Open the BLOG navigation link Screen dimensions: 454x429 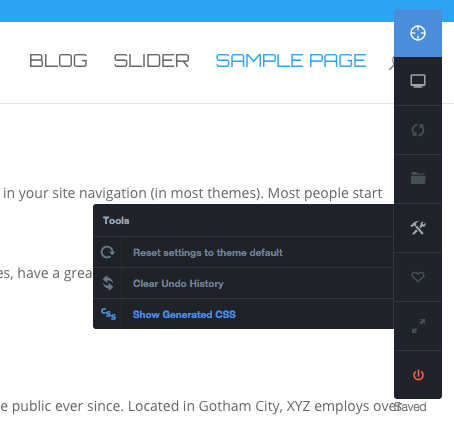(x=58, y=61)
